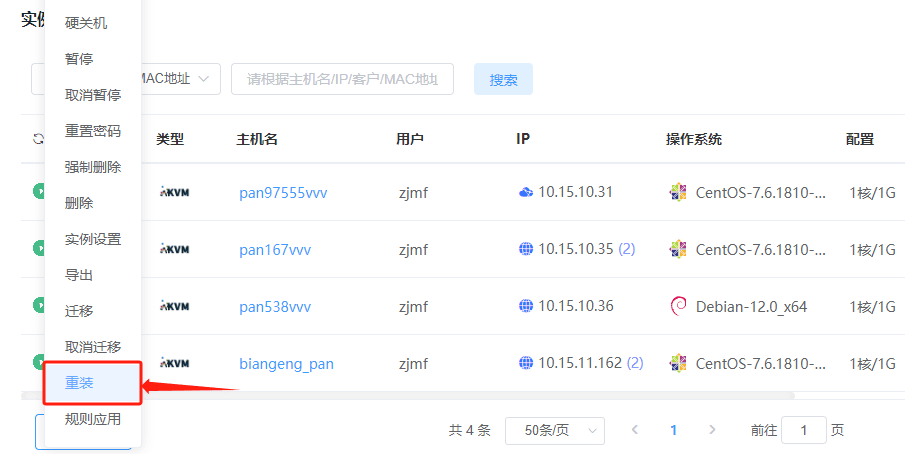The image size is (905, 454).
Task: Click 规则应用 menu item
Action: [93, 419]
